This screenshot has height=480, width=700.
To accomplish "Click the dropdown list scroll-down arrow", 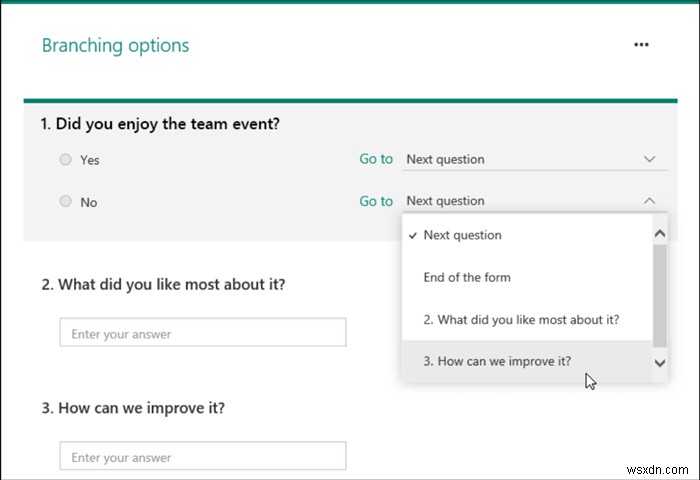I will coord(660,363).
